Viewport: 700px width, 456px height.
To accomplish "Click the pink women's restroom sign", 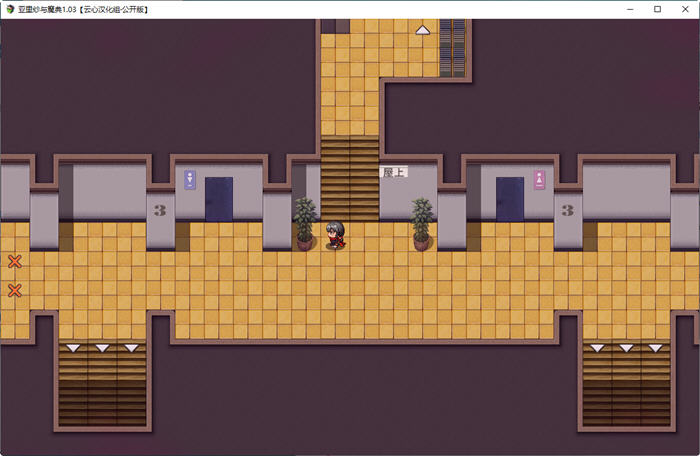I will coord(540,180).
